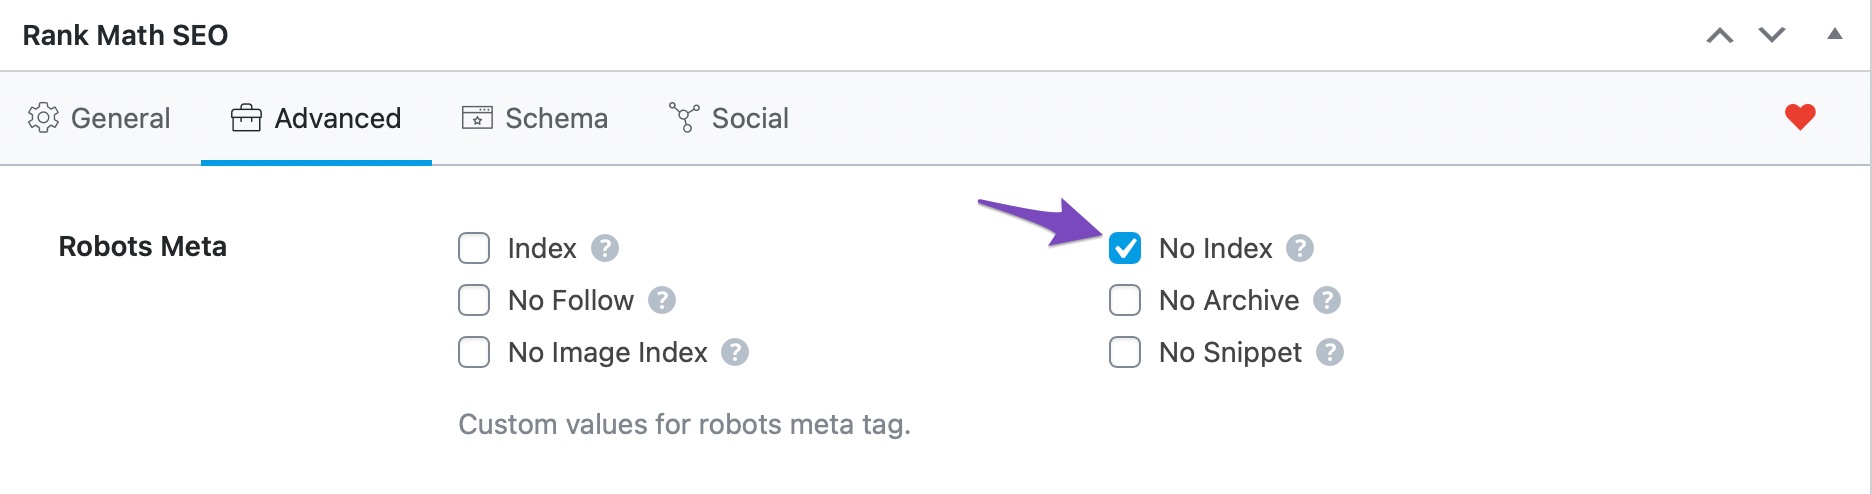The image size is (1872, 494).
Task: Click the General tab gear icon
Action: [x=43, y=118]
